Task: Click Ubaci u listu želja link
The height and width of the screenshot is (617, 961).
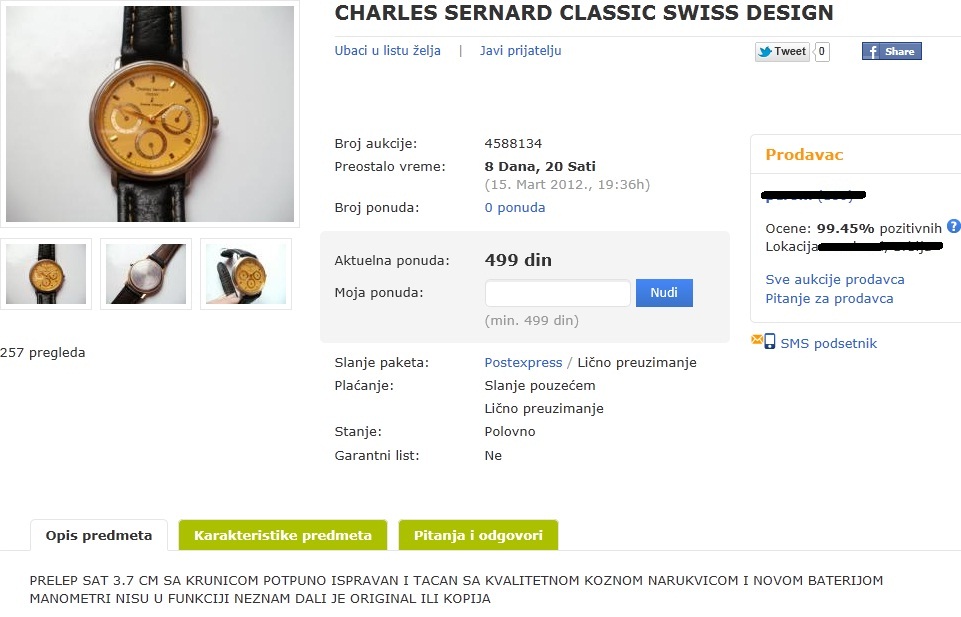Action: click(x=387, y=51)
